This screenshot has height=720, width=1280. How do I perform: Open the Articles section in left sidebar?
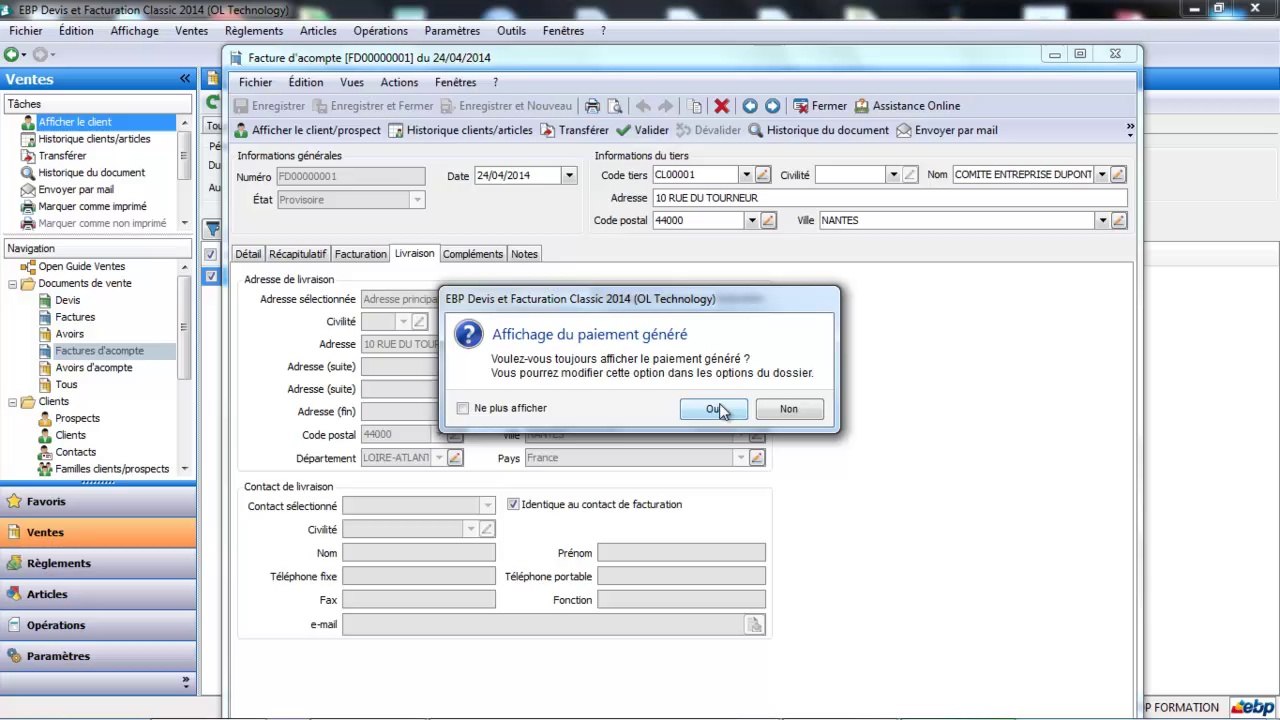click(x=47, y=594)
